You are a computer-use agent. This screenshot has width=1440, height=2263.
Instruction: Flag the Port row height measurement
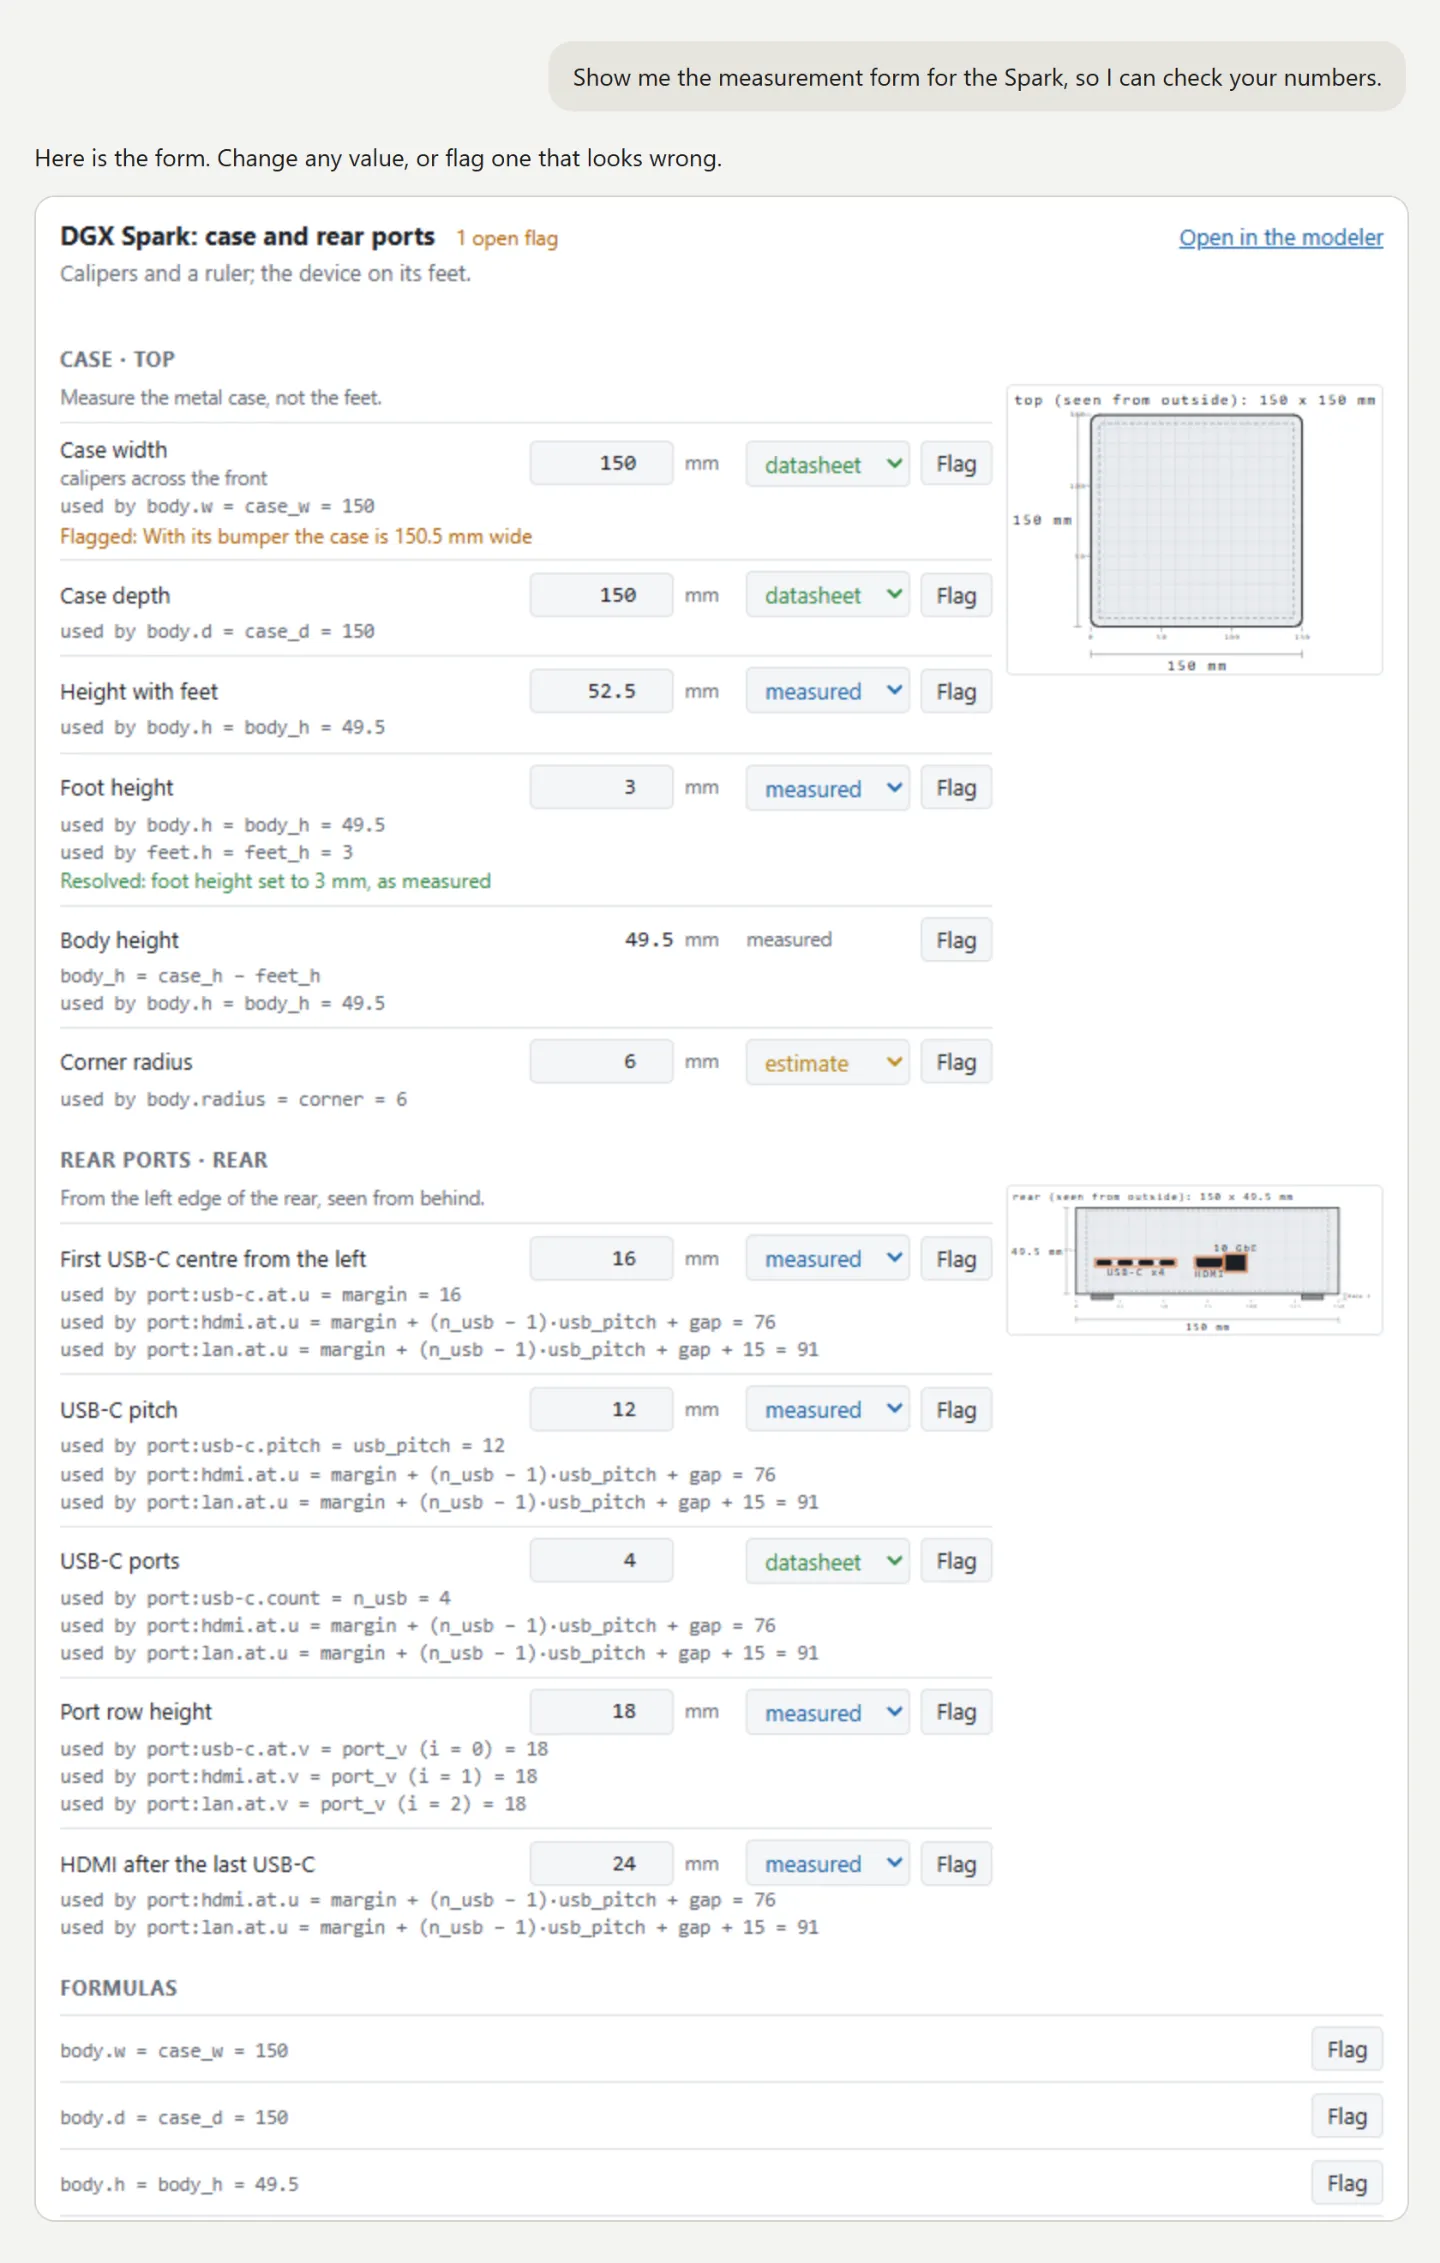tap(956, 1712)
